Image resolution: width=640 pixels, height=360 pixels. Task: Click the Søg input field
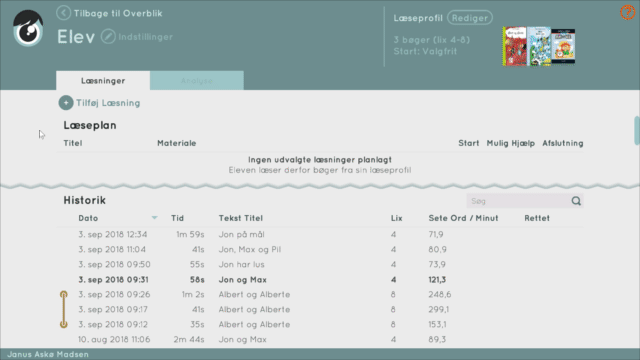pyautogui.click(x=518, y=201)
